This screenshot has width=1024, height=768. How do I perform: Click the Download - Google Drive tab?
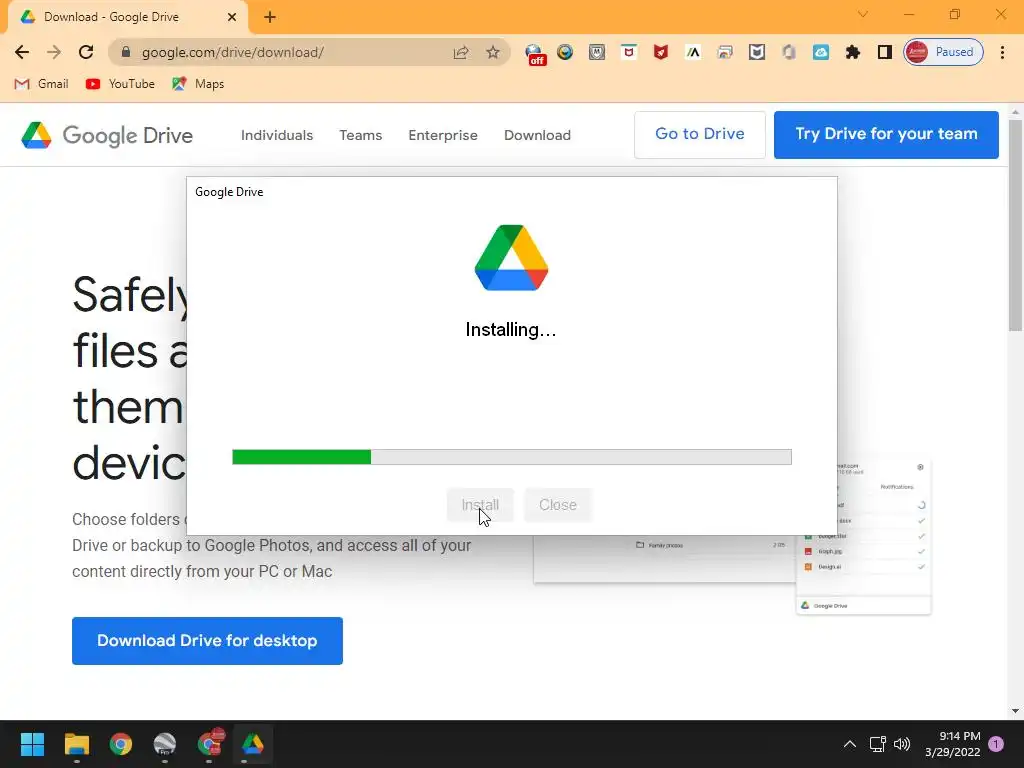coord(128,18)
